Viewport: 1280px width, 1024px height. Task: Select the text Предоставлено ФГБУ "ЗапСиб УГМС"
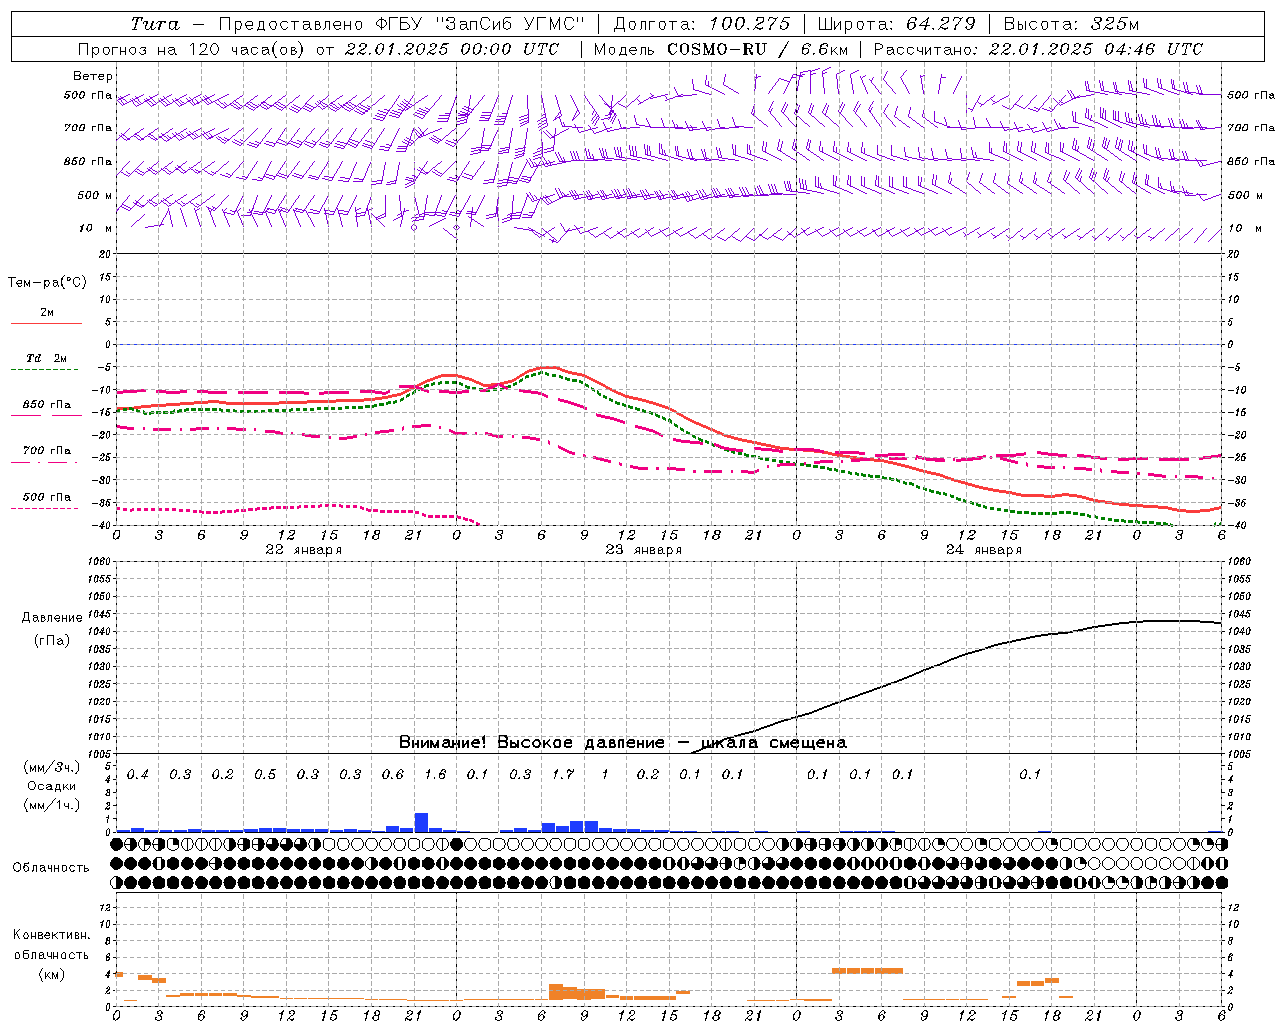click(x=401, y=24)
